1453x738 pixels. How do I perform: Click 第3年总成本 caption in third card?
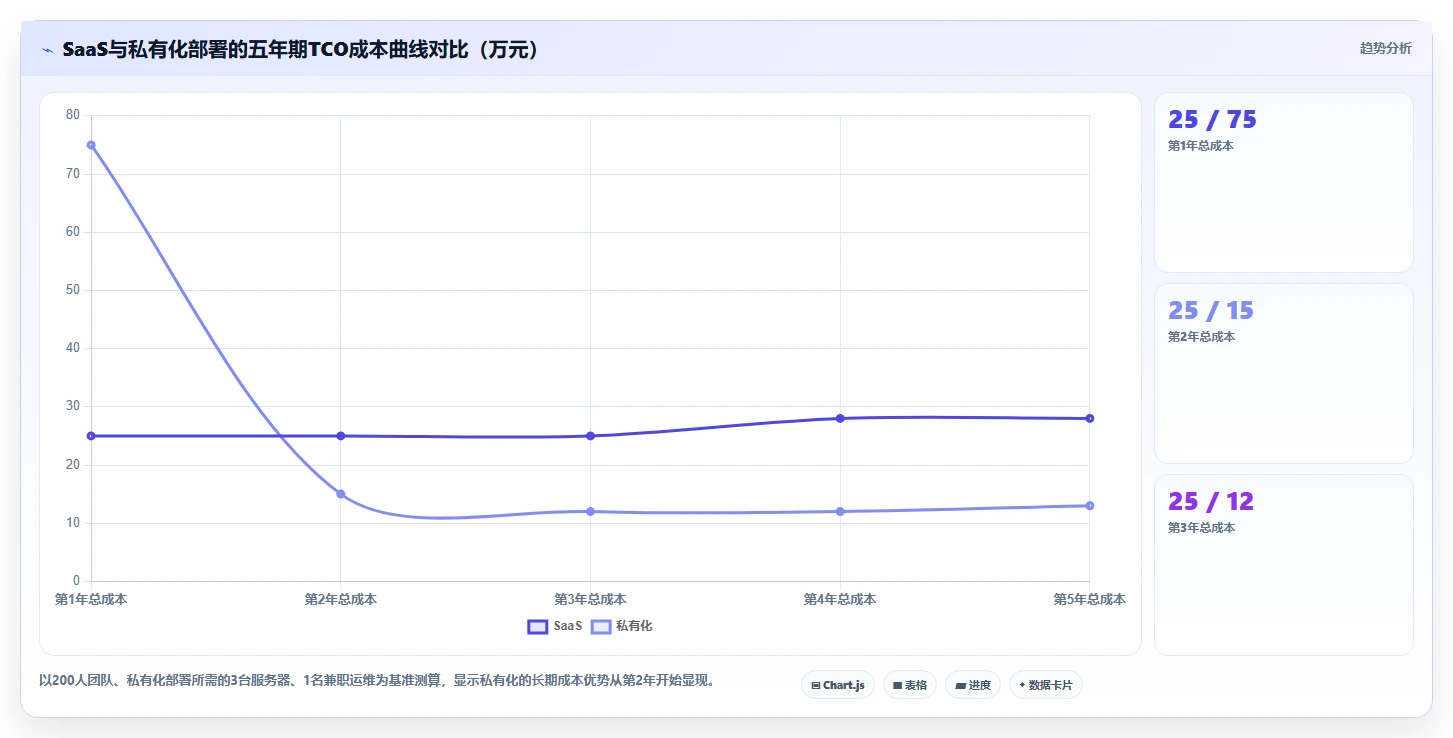pos(1201,528)
